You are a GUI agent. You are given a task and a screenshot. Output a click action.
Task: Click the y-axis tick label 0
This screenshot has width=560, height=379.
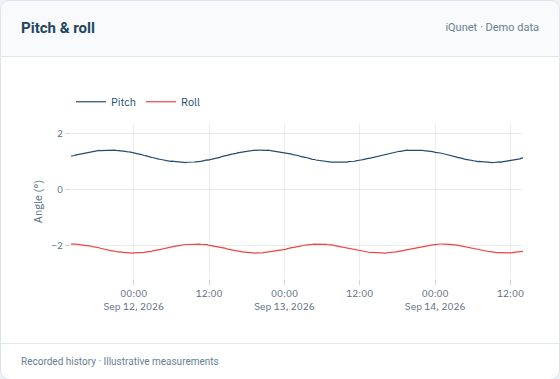[x=60, y=190]
